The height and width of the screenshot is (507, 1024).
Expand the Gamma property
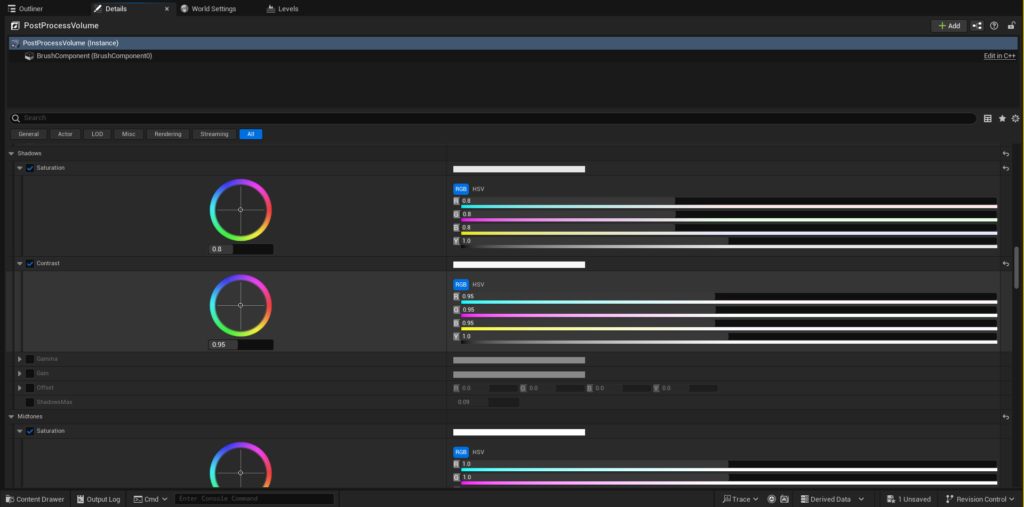click(x=20, y=359)
